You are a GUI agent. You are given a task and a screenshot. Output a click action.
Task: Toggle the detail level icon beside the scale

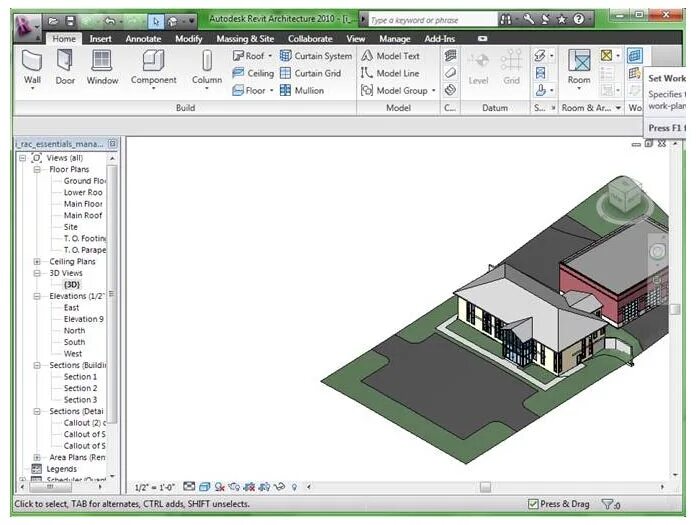pos(189,486)
